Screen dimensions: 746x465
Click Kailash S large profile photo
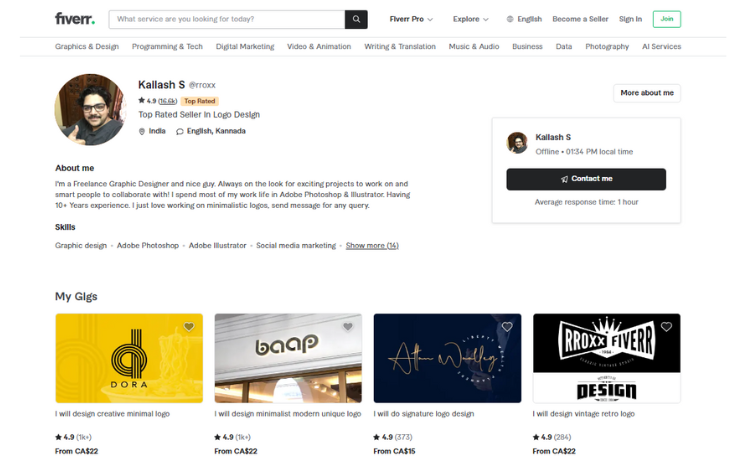tap(90, 109)
